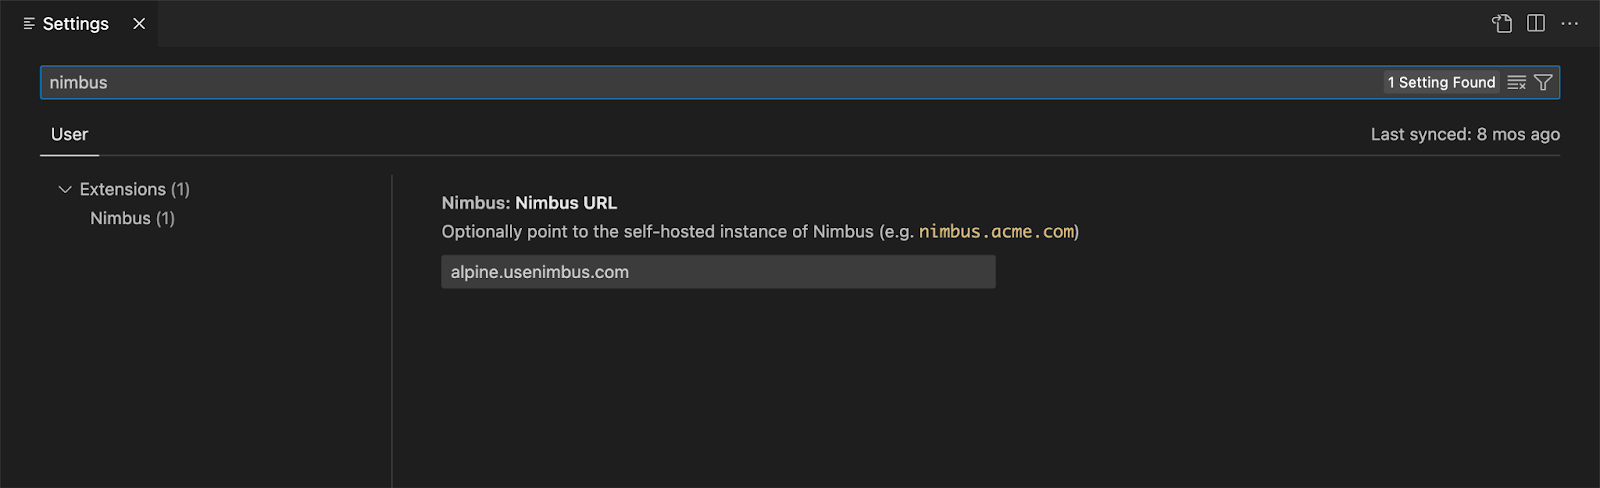Close the Settings editor tab
Image resolution: width=1600 pixels, height=488 pixels.
point(139,23)
